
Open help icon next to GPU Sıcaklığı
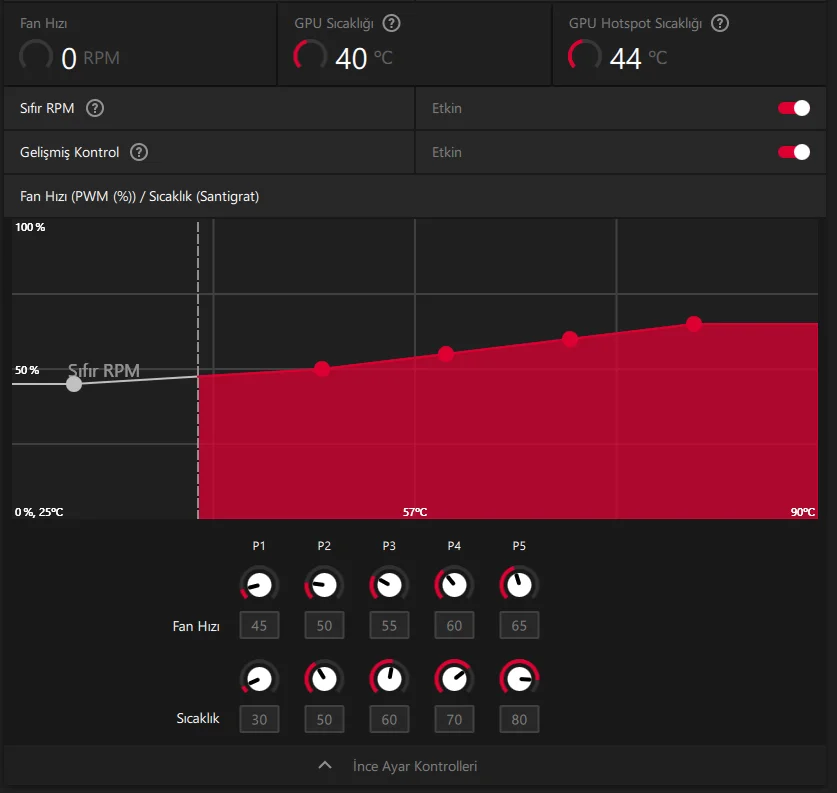pos(391,23)
